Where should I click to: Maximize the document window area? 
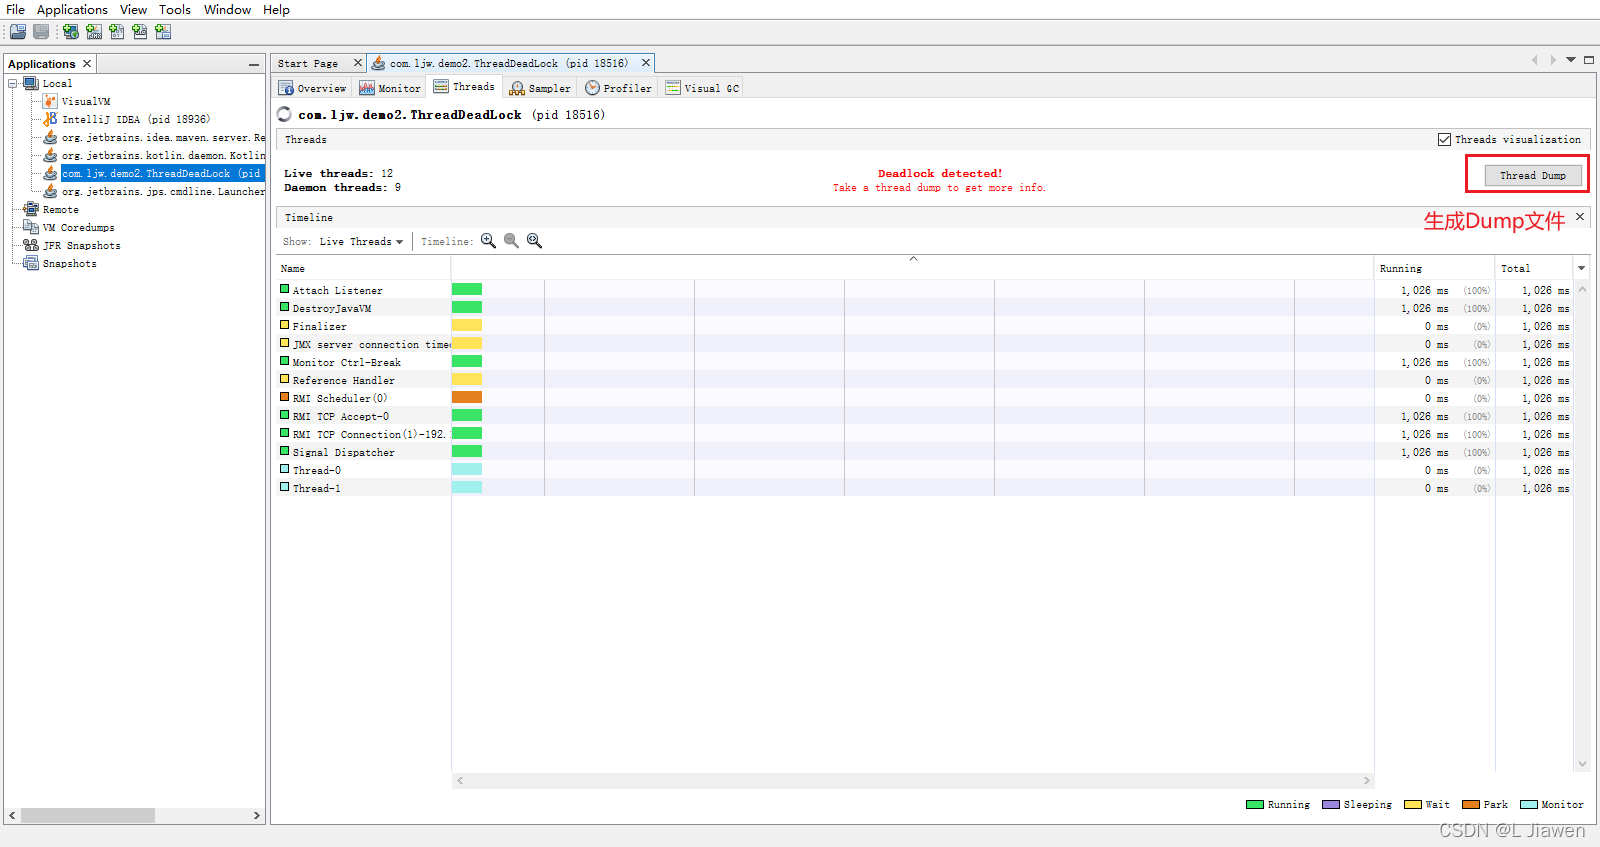1589,60
